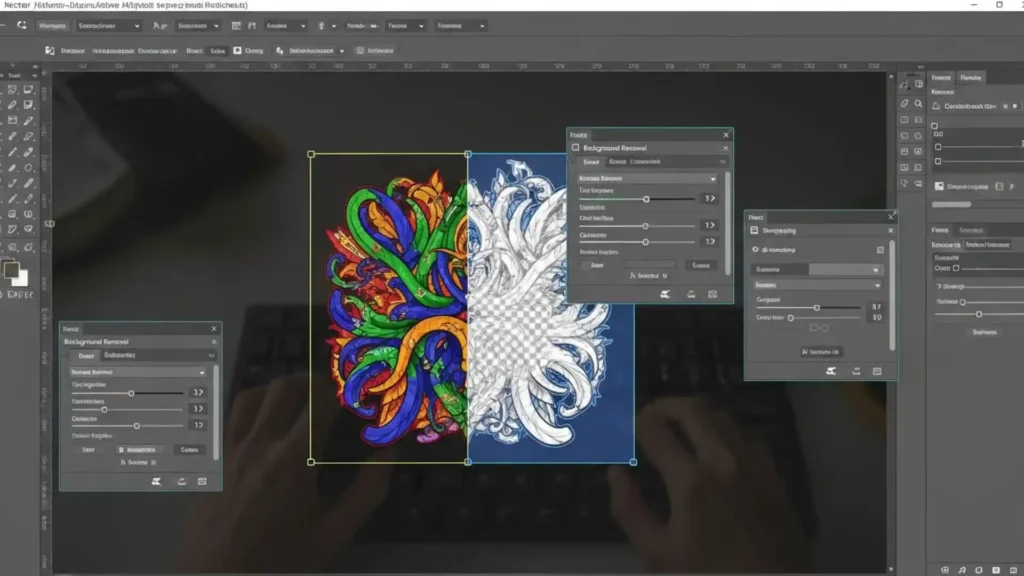Screen dimensions: 1024x576
Task: Open the removal mode dropdown in Background Removal
Action: [648, 179]
